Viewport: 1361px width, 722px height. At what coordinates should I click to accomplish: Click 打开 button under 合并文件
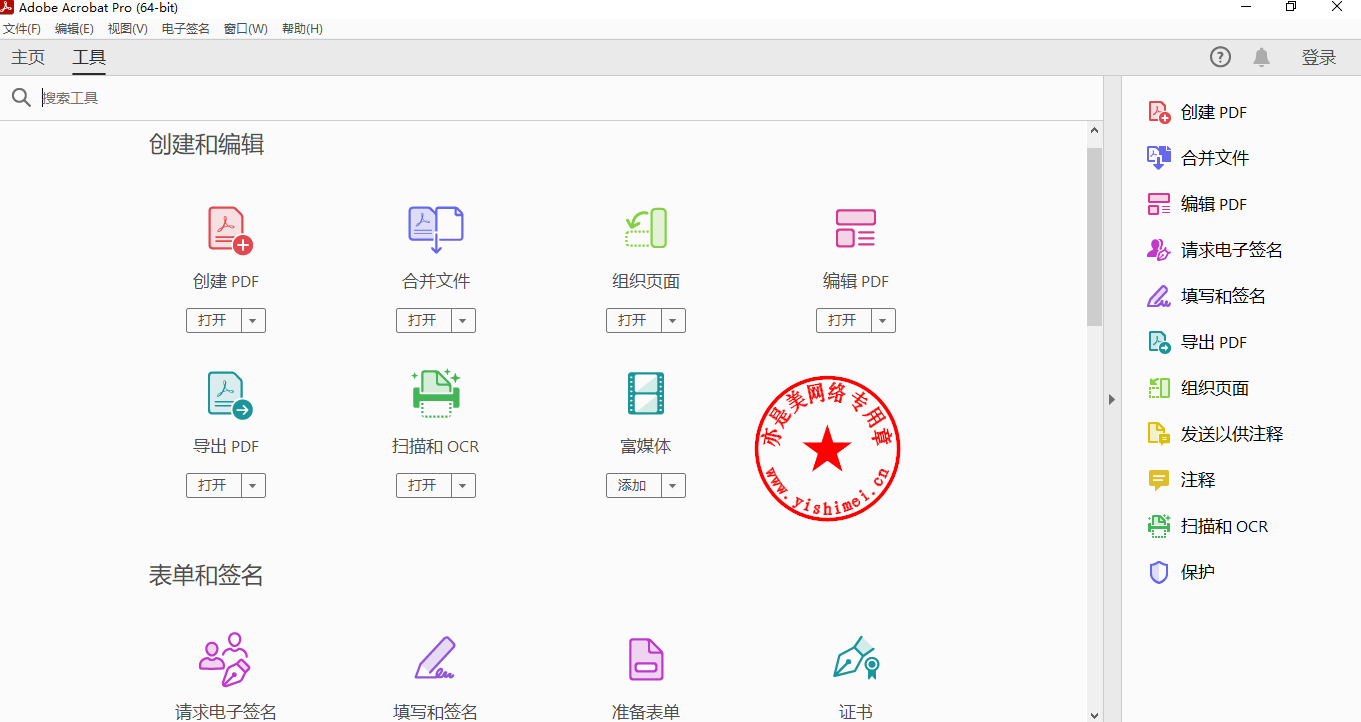(423, 320)
